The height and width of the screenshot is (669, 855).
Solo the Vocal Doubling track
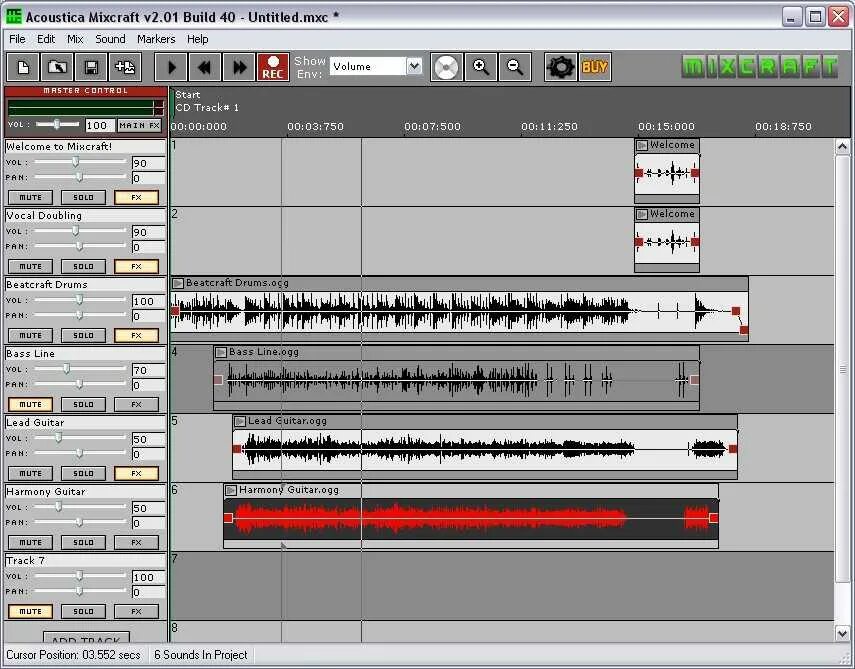83,267
